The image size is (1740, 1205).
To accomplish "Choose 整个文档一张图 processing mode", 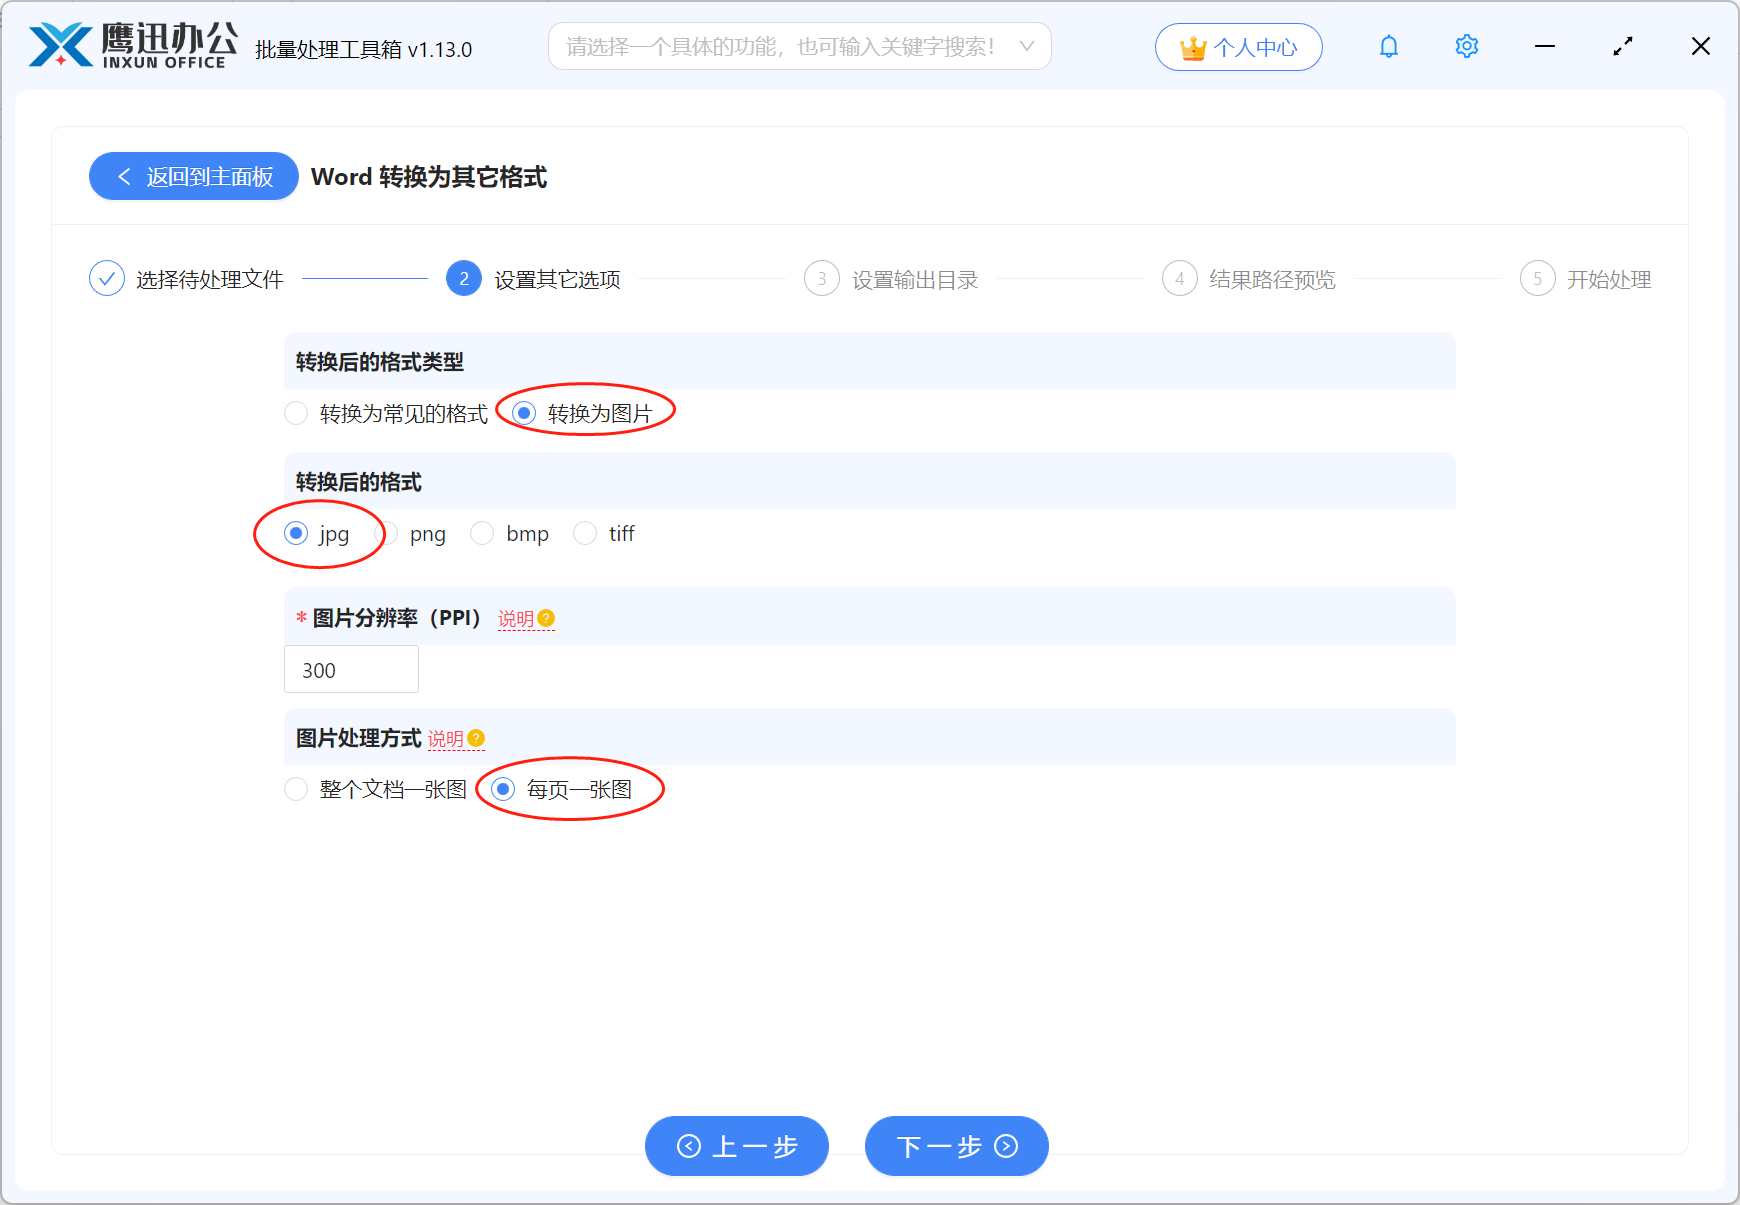I will point(296,789).
